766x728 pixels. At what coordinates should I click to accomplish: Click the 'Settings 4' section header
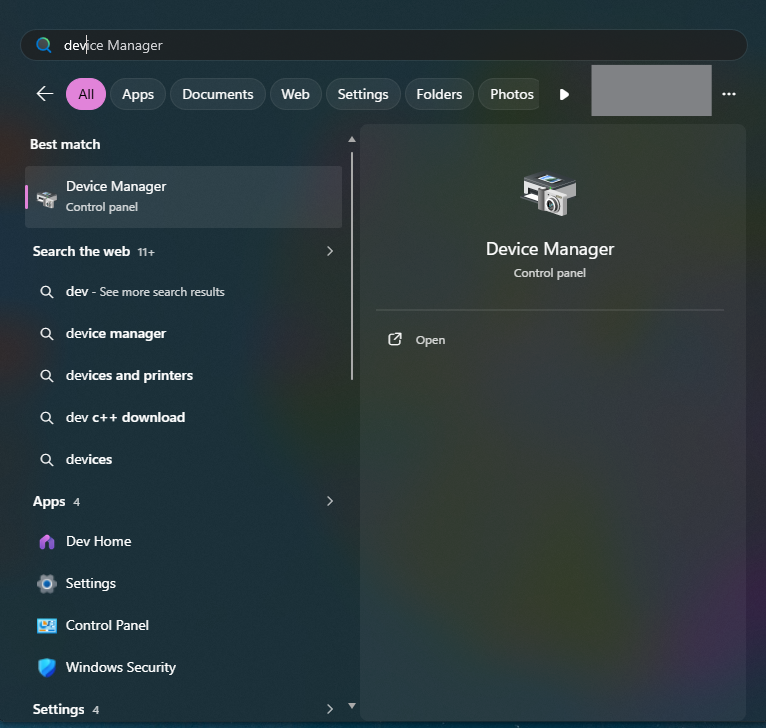click(x=66, y=709)
